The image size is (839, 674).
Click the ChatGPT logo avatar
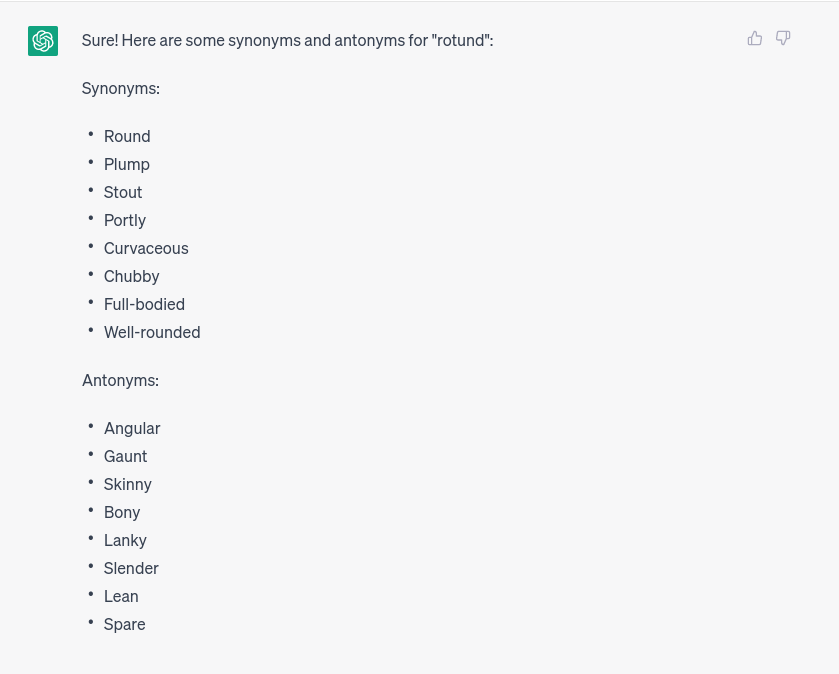(43, 41)
